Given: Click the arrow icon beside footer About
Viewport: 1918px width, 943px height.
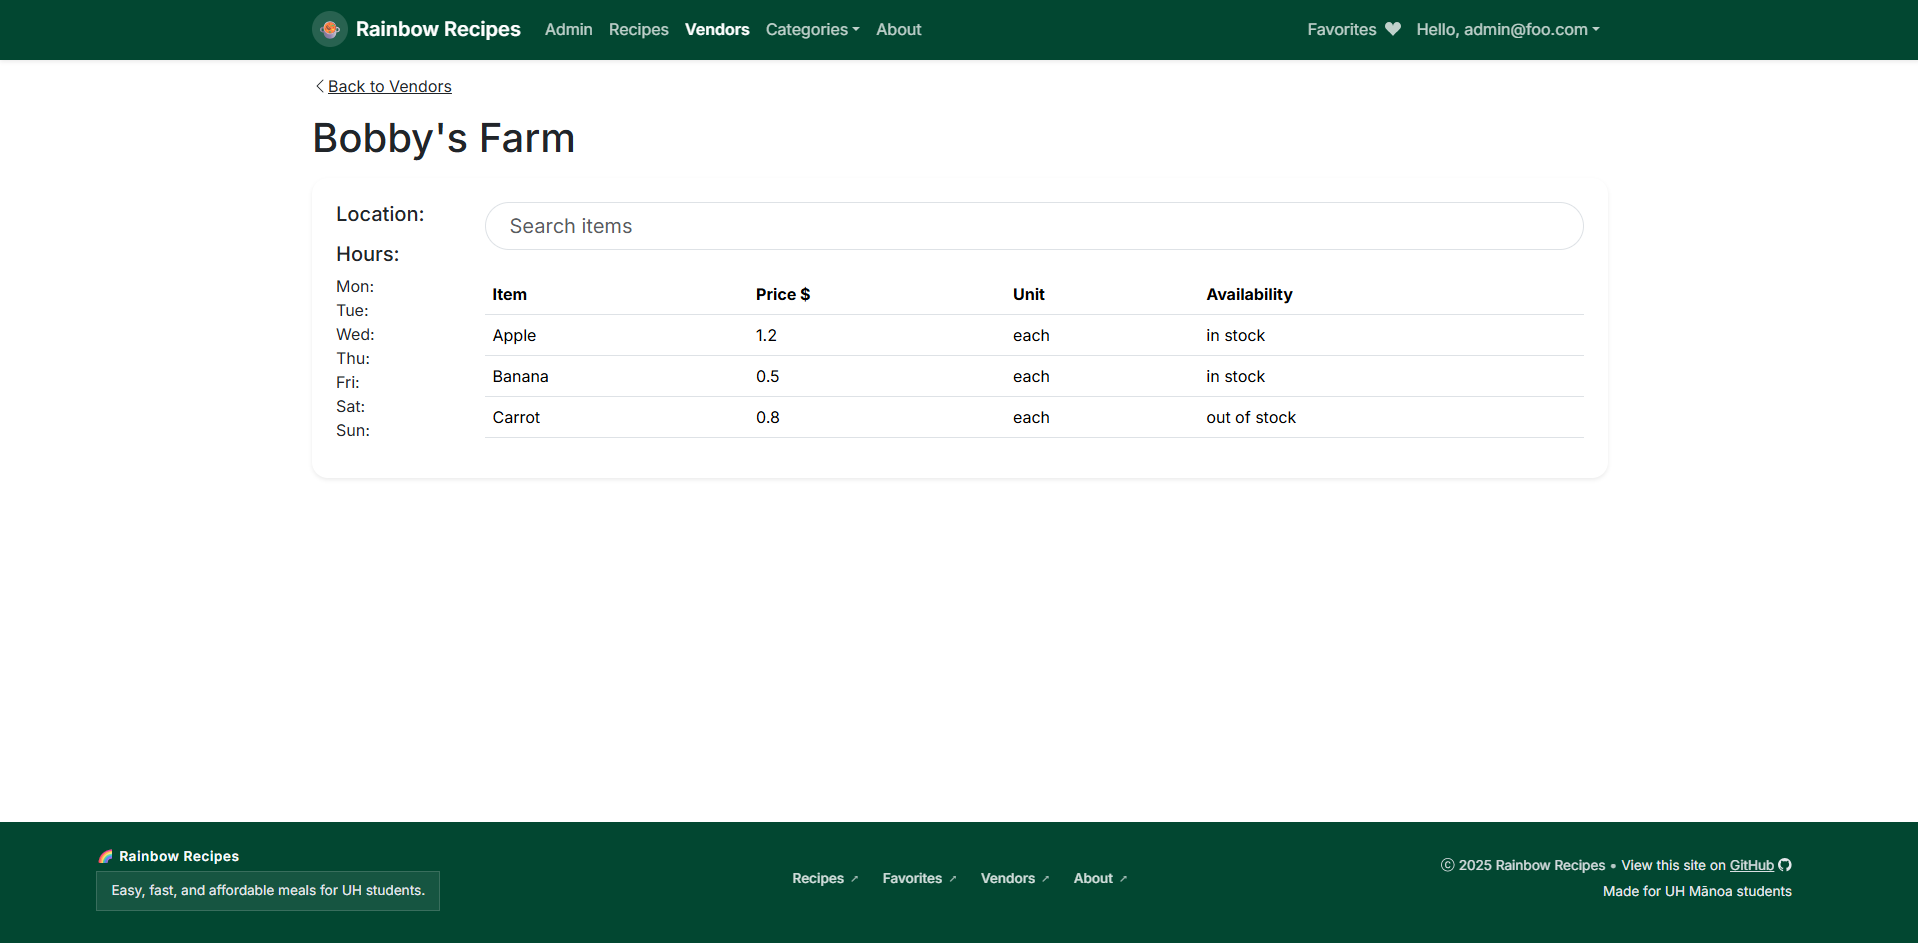Looking at the screenshot, I should point(1124,879).
